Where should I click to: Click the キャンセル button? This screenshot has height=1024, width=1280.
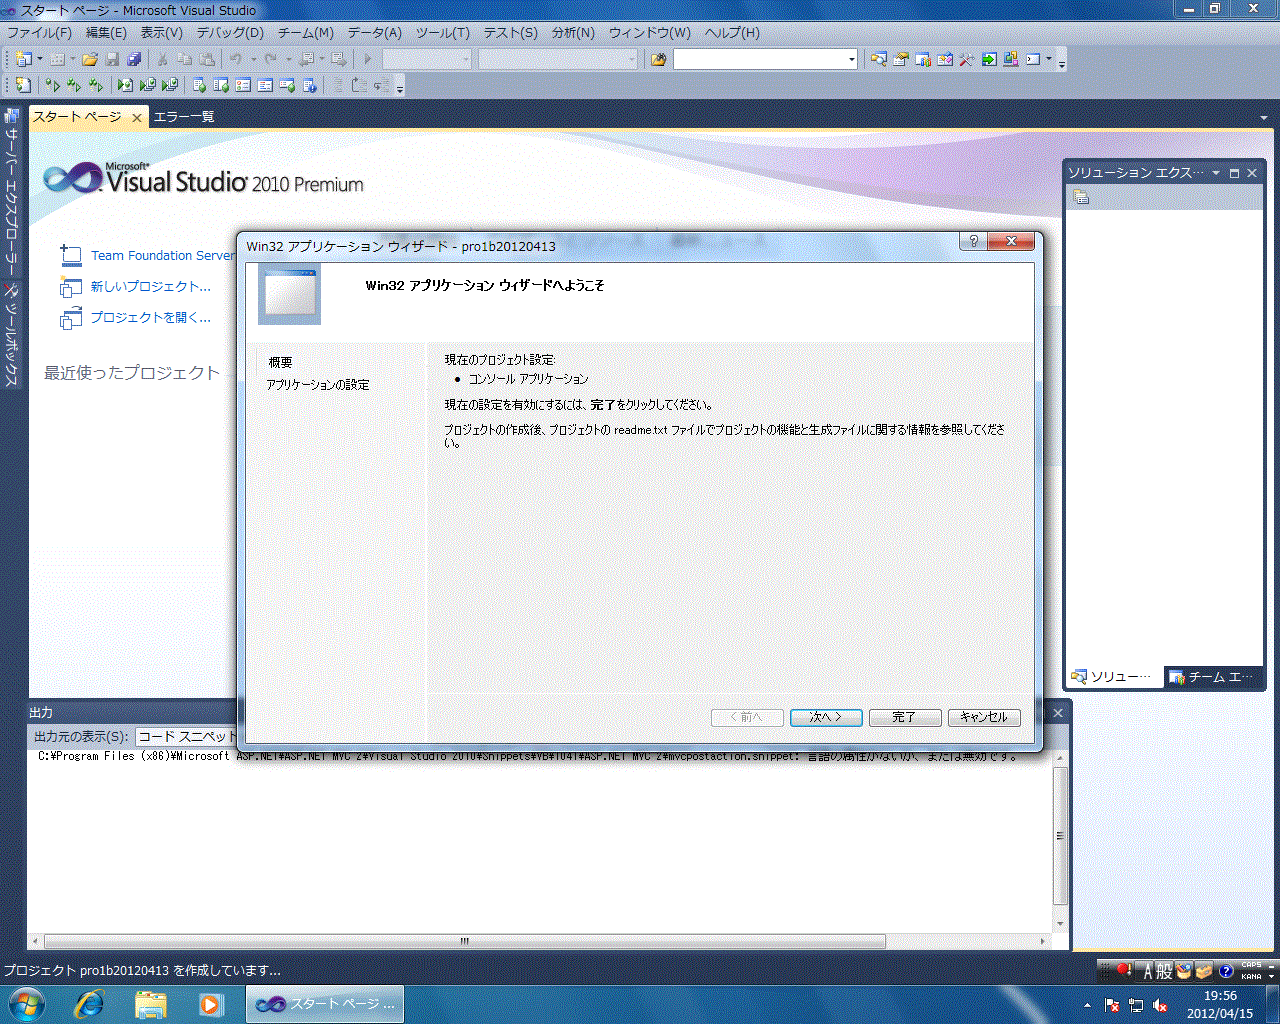pos(984,717)
